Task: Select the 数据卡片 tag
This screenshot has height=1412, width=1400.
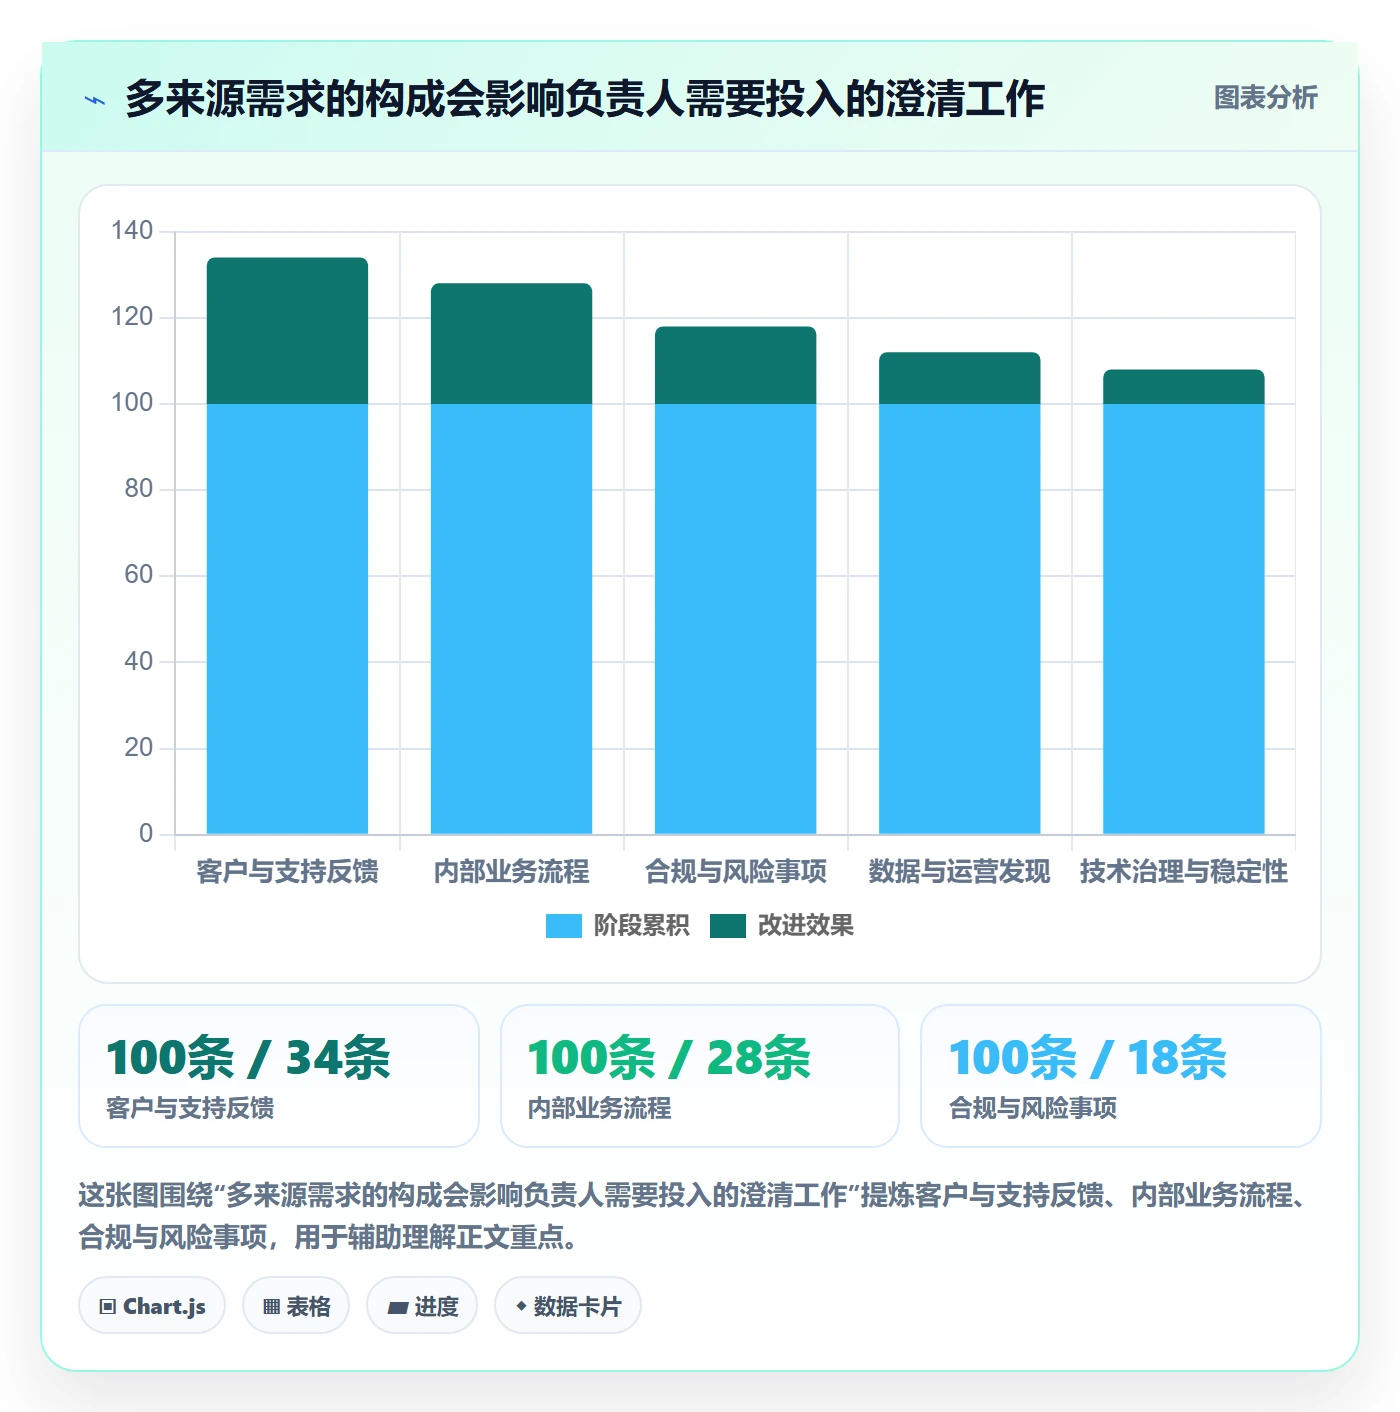Action: [568, 1306]
